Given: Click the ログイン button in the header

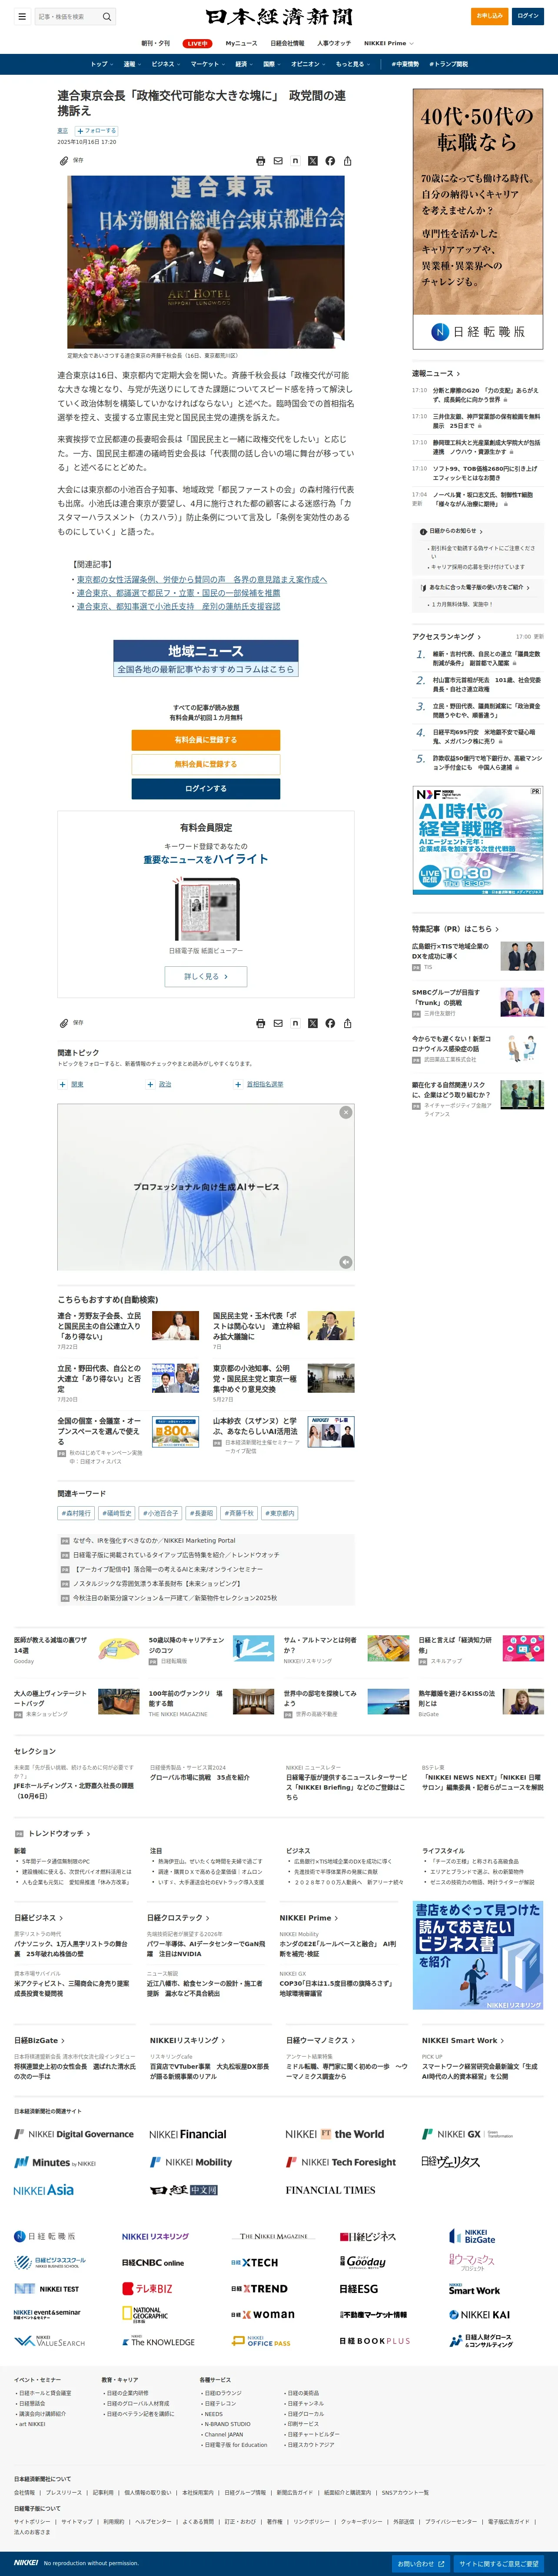Looking at the screenshot, I should [x=527, y=16].
